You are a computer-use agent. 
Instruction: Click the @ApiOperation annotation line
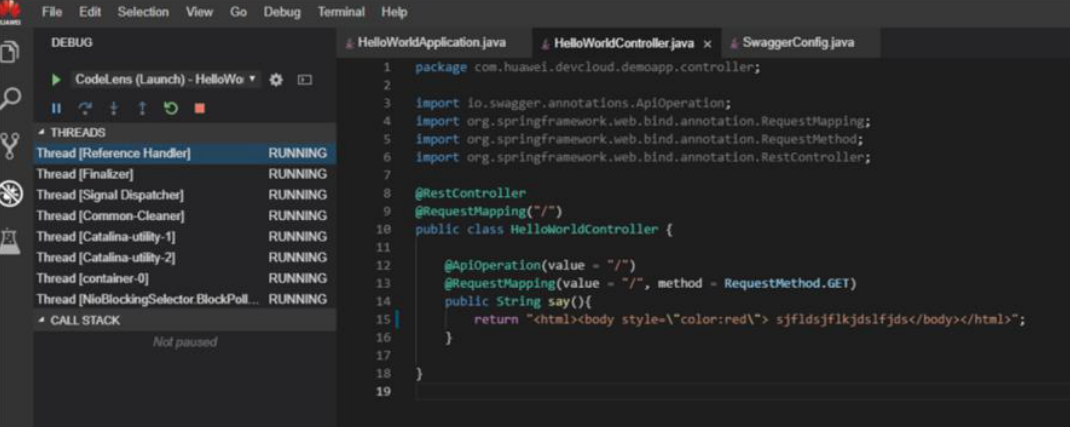click(x=540, y=265)
